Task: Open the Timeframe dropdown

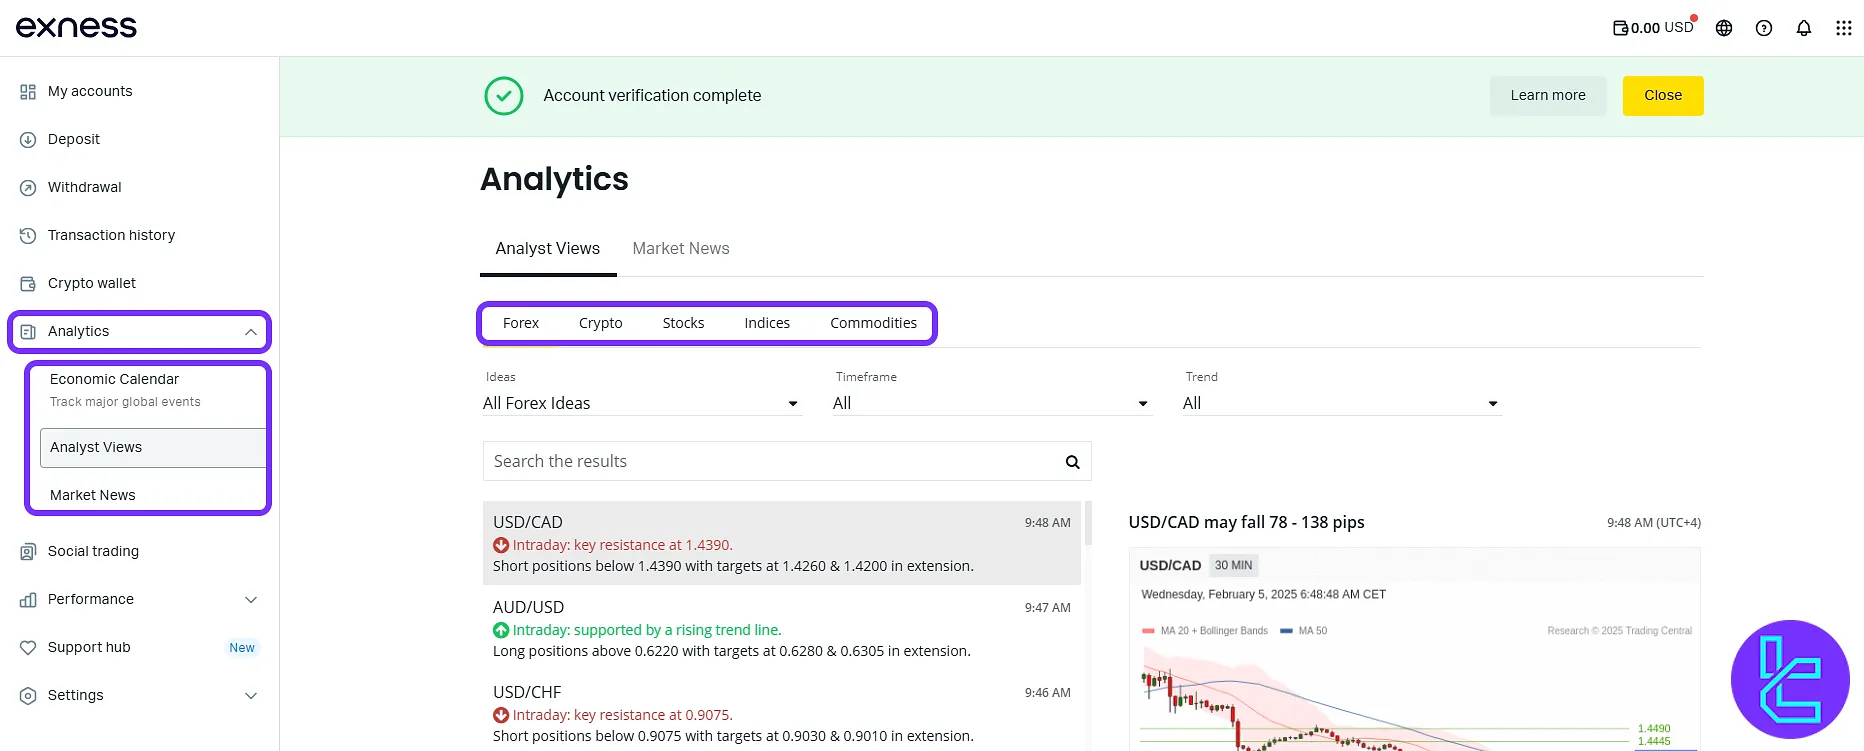Action: (992, 403)
